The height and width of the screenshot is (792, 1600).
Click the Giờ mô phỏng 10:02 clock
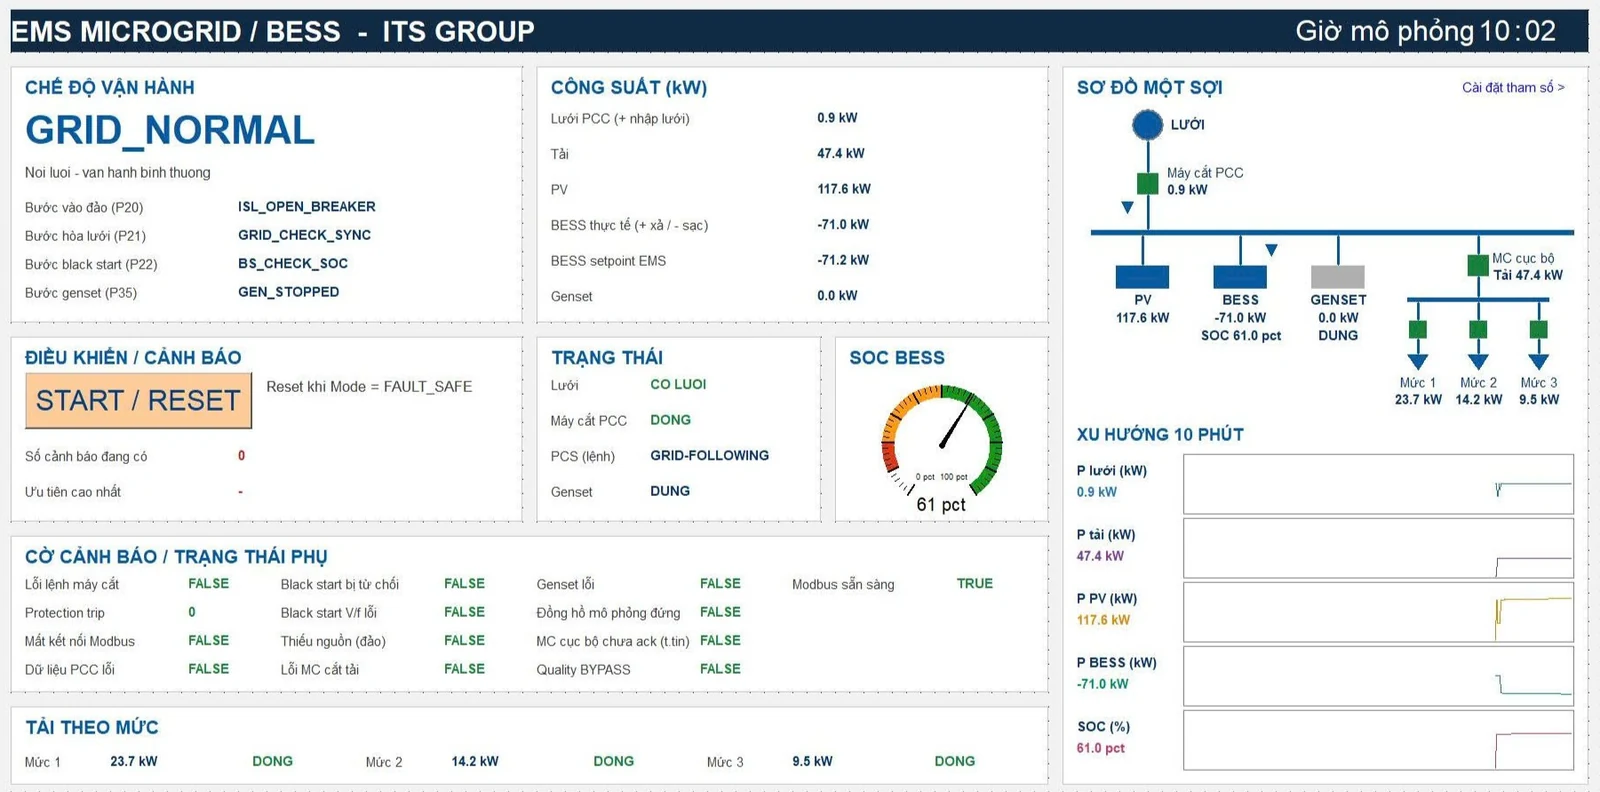[1426, 31]
